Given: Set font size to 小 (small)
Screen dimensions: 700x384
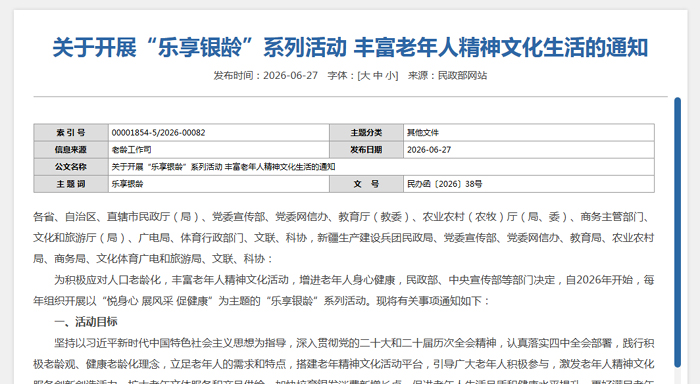Looking at the screenshot, I should (x=391, y=75).
